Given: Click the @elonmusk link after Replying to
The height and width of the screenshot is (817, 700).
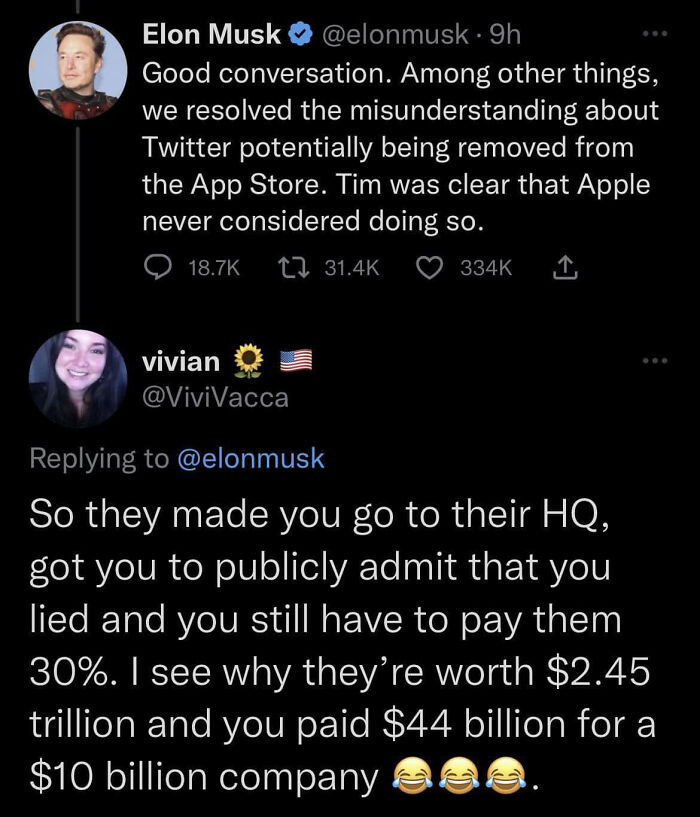Looking at the screenshot, I should pyautogui.click(x=251, y=459).
